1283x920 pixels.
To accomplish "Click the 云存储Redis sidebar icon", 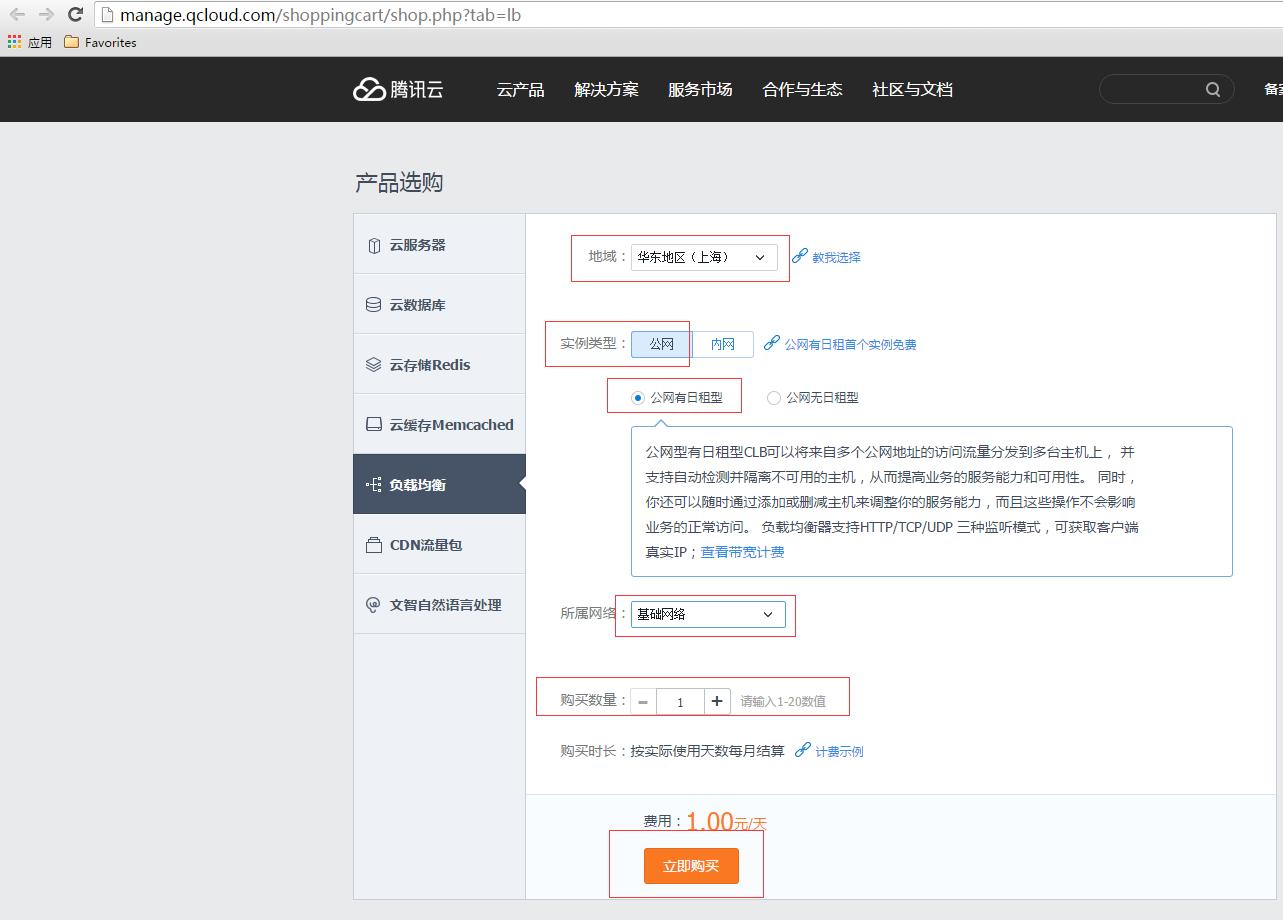I will coord(374,365).
